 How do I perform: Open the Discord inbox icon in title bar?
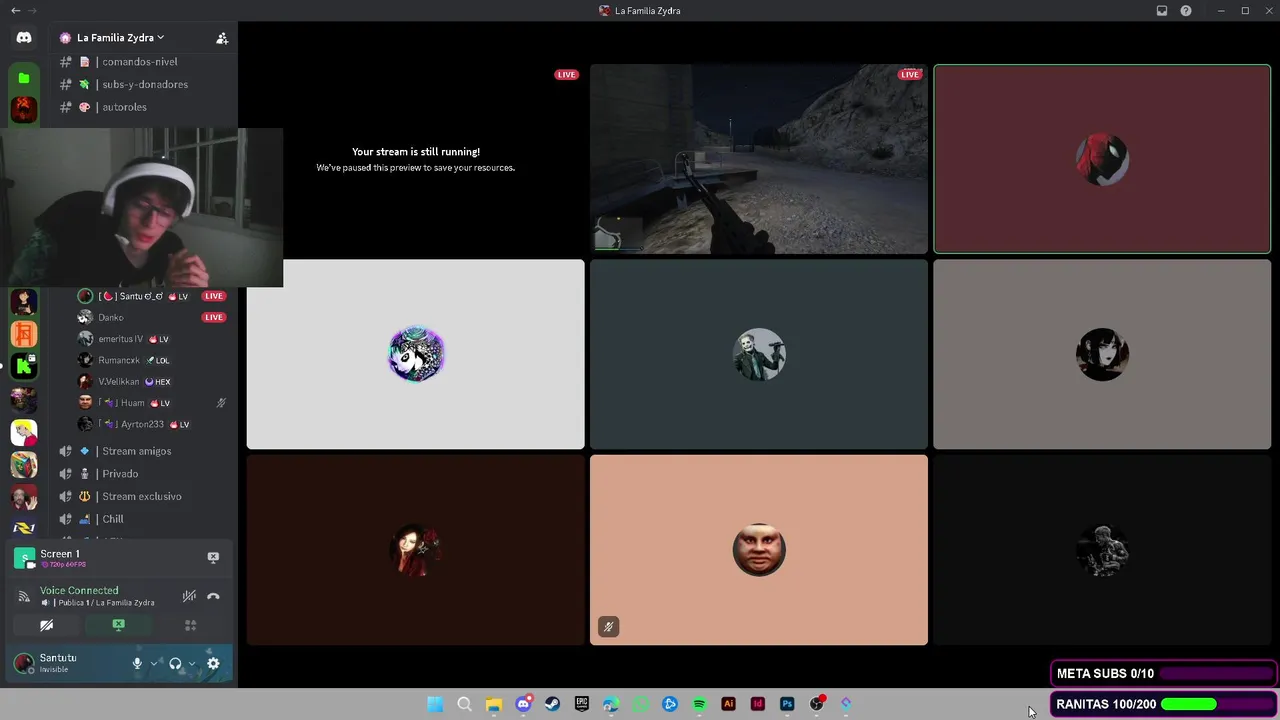tap(1162, 11)
